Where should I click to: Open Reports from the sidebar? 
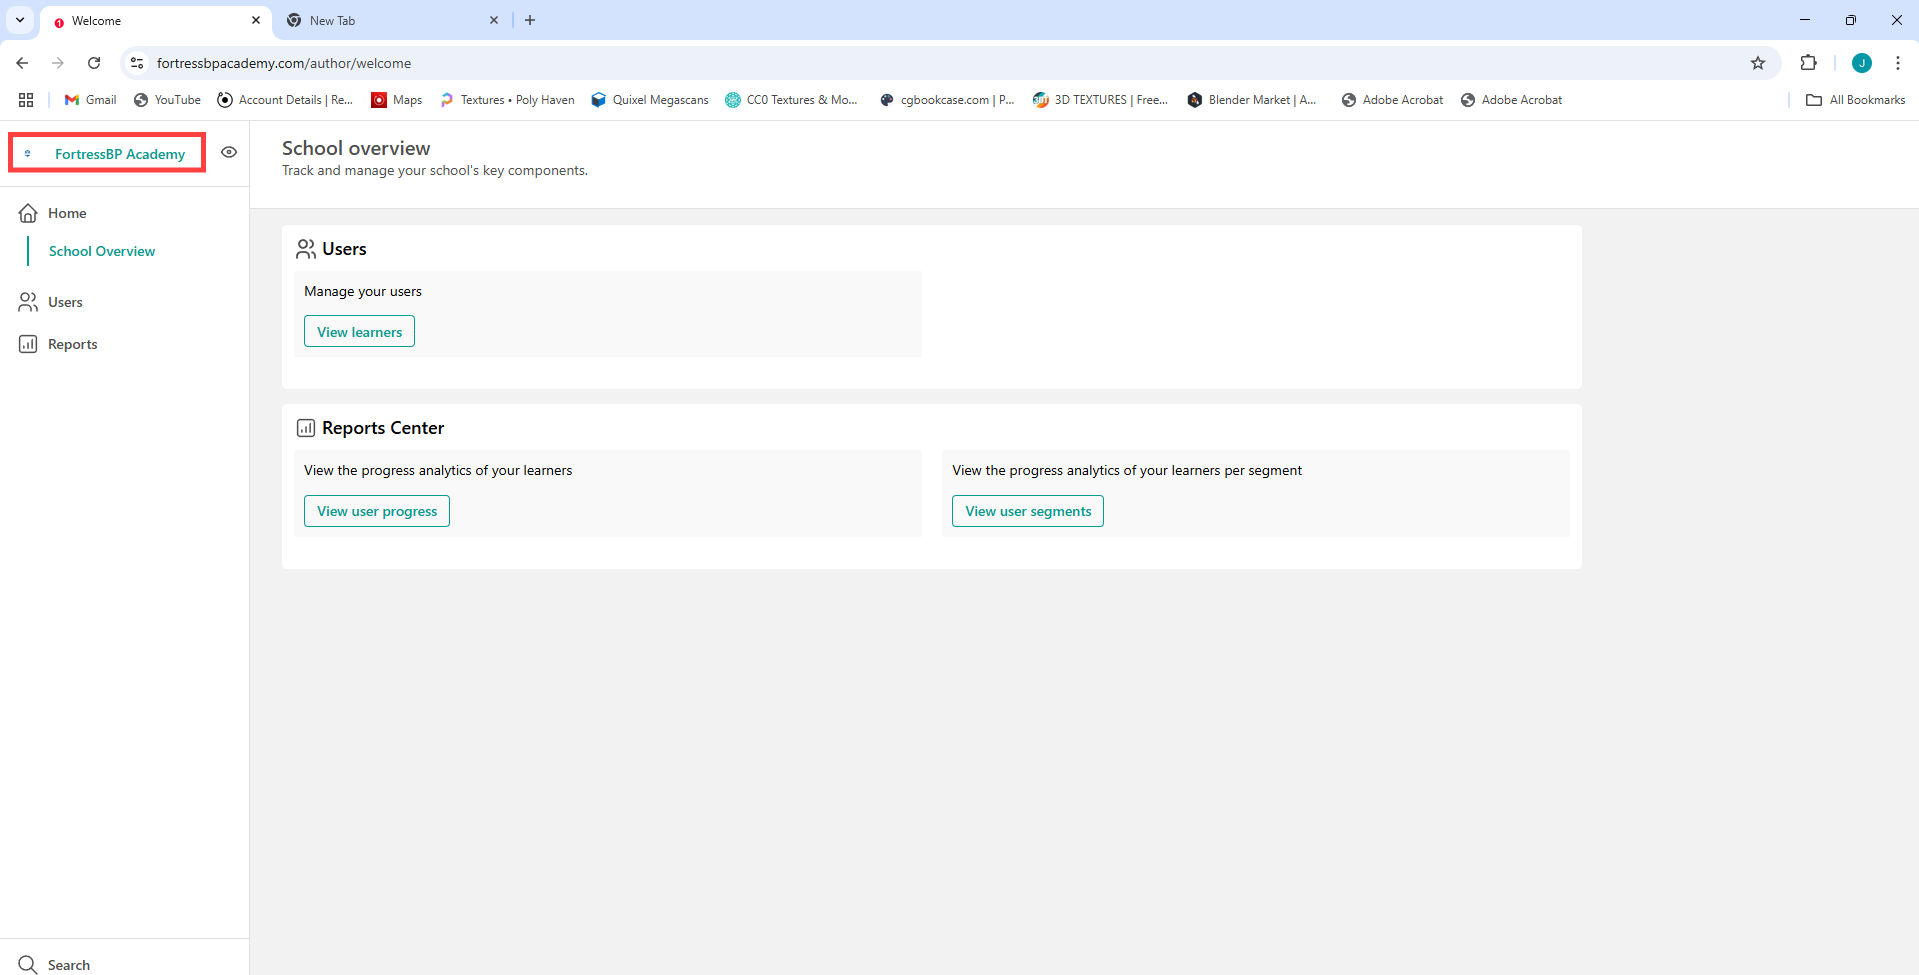click(72, 344)
